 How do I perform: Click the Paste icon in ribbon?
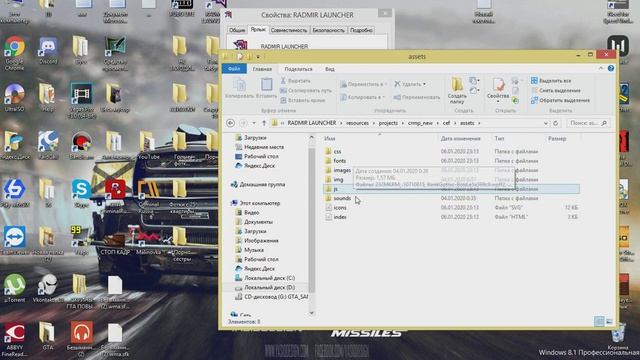[267, 89]
